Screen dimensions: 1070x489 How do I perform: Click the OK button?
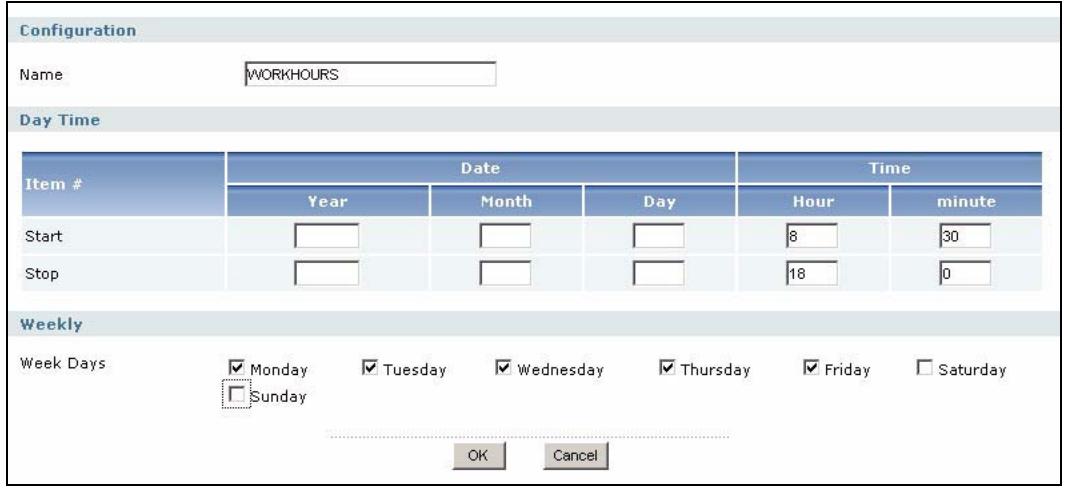(x=478, y=456)
